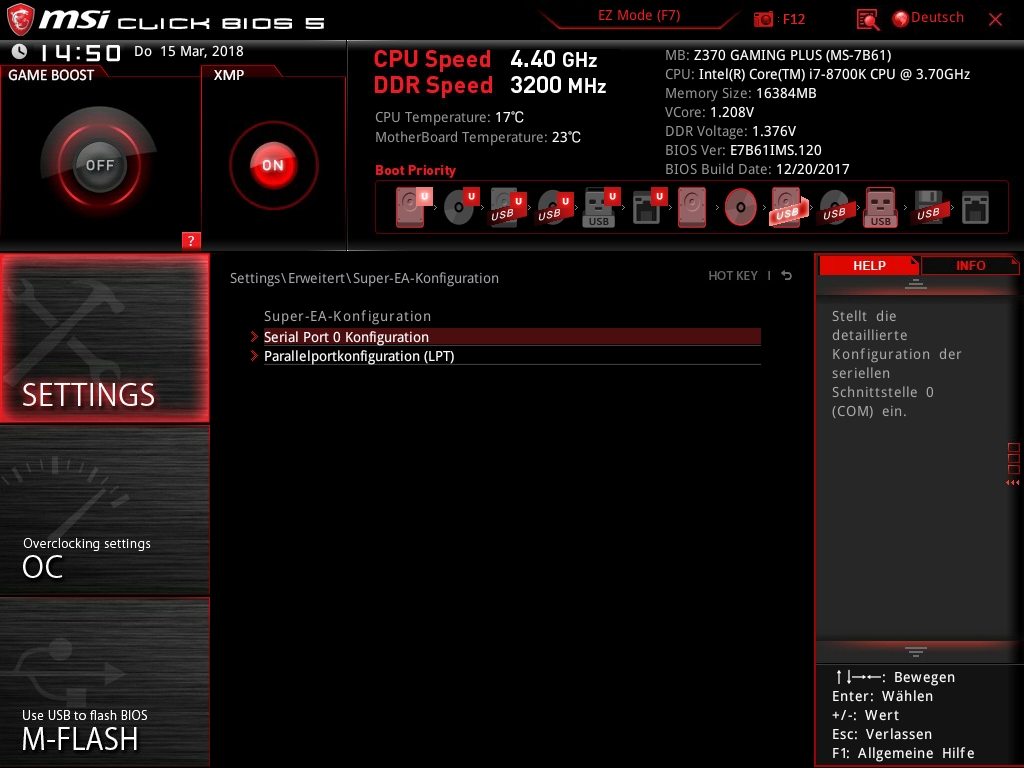Screen dimensions: 1024x768
Task: Select the legacy USB key boot device
Action: 881,207
